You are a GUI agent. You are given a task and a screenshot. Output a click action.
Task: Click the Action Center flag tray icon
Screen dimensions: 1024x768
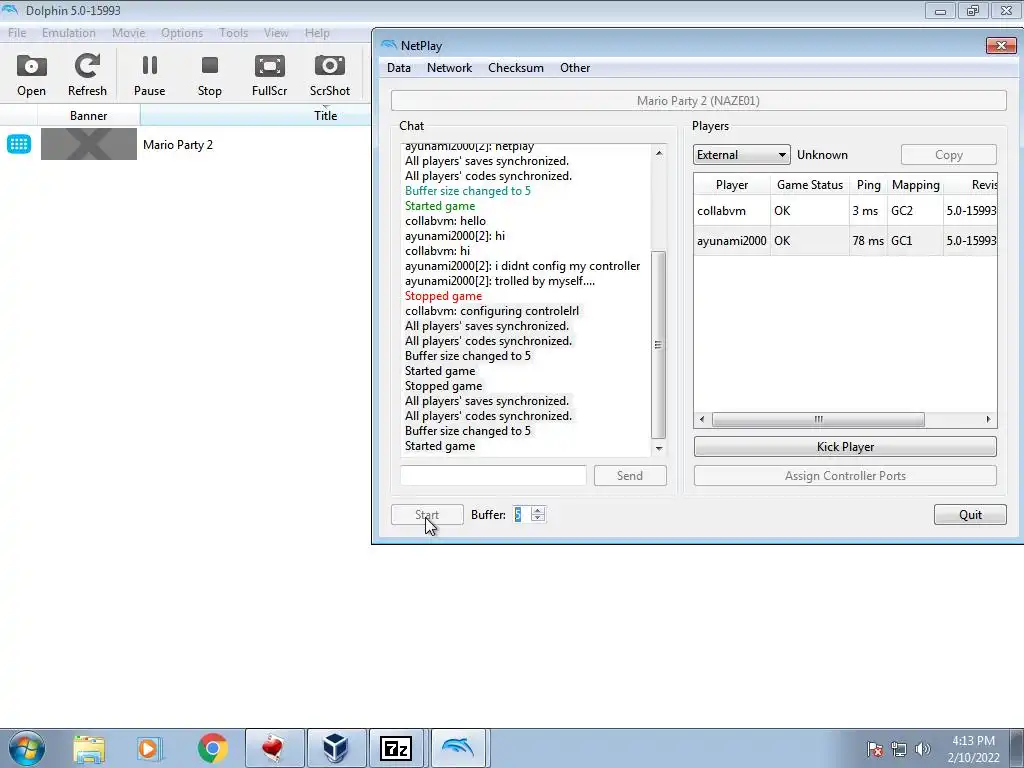click(874, 749)
